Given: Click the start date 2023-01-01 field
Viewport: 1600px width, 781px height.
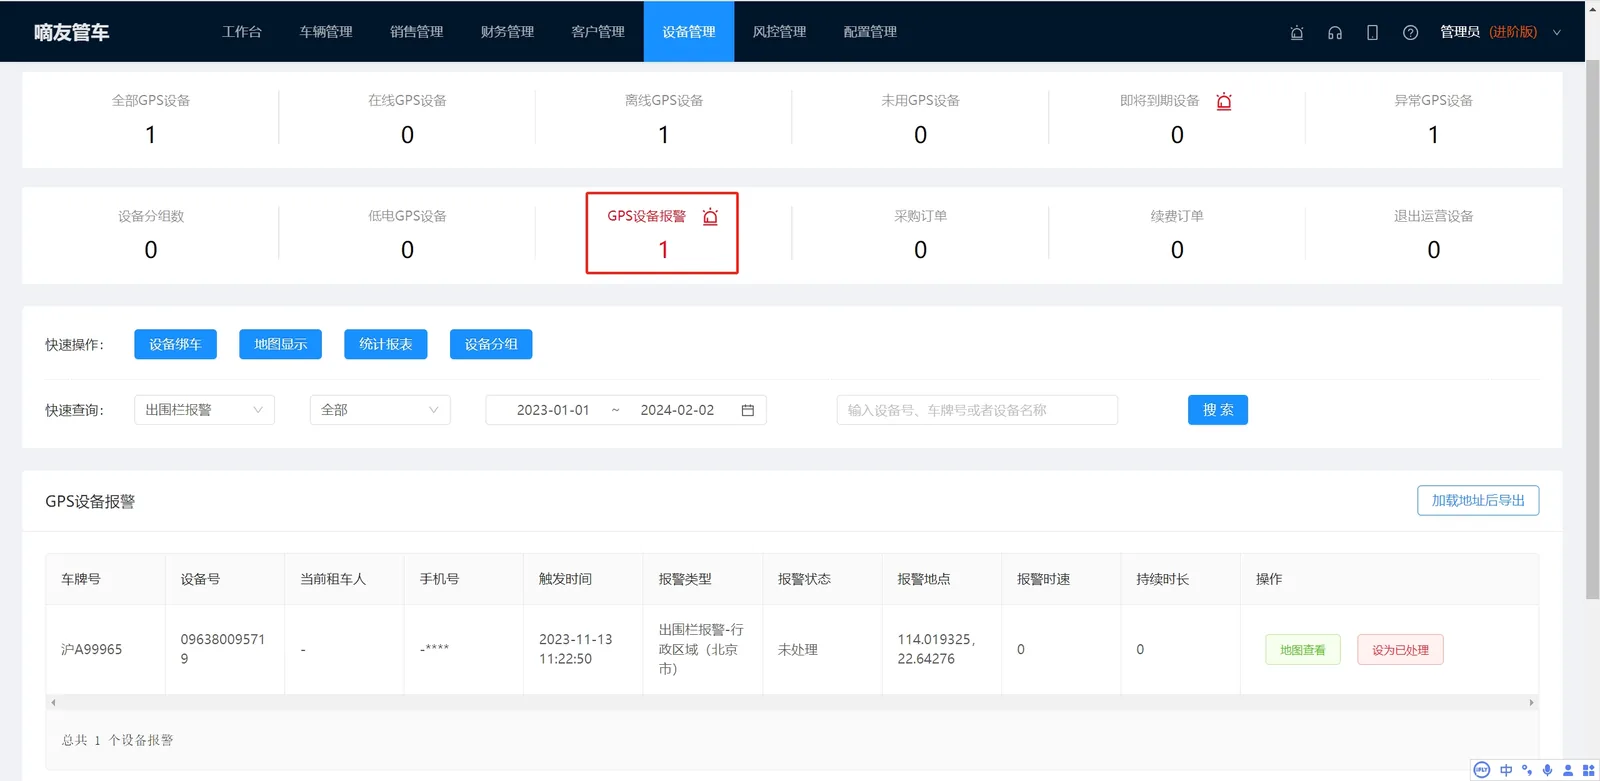Looking at the screenshot, I should pyautogui.click(x=553, y=410).
